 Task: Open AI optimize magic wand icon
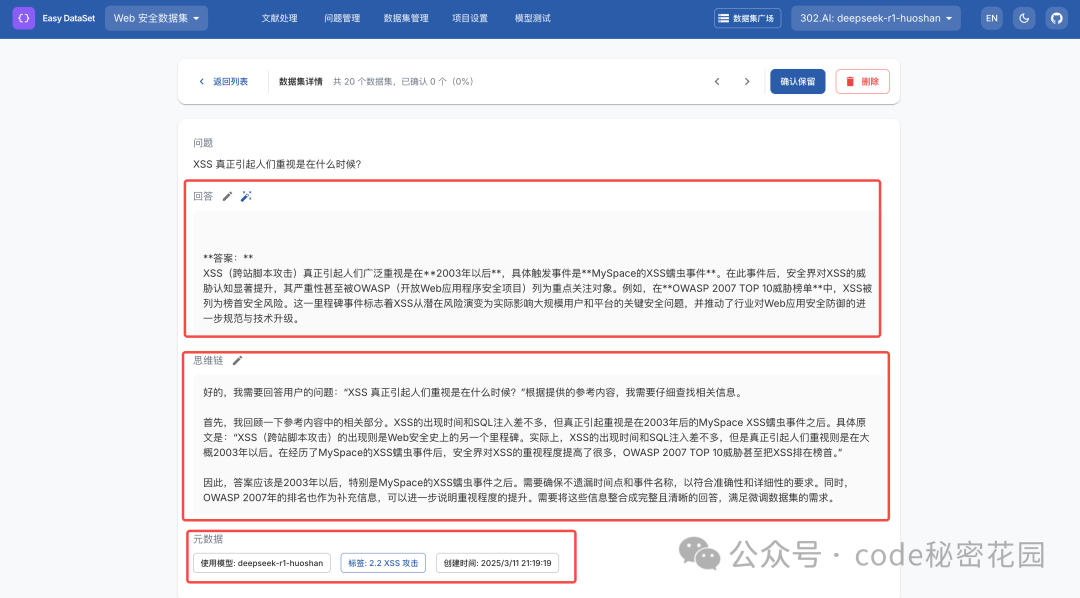pyautogui.click(x=246, y=196)
